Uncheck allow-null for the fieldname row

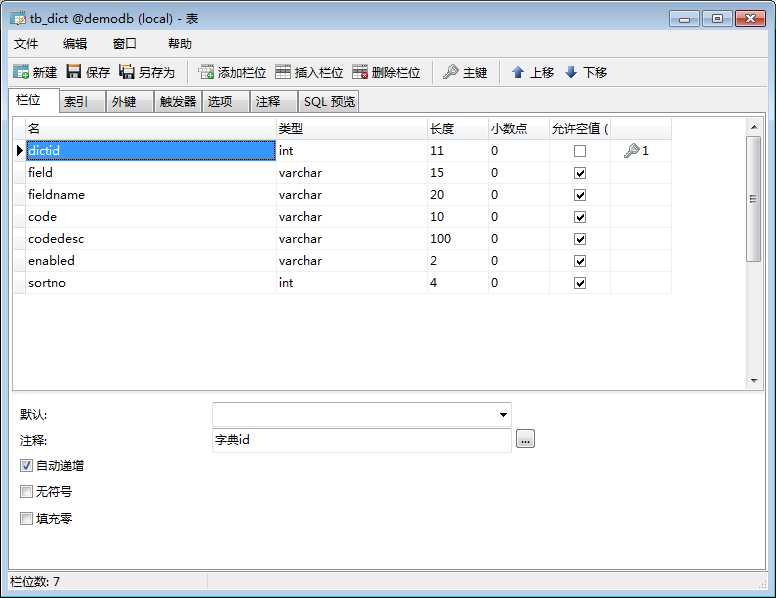click(x=580, y=195)
